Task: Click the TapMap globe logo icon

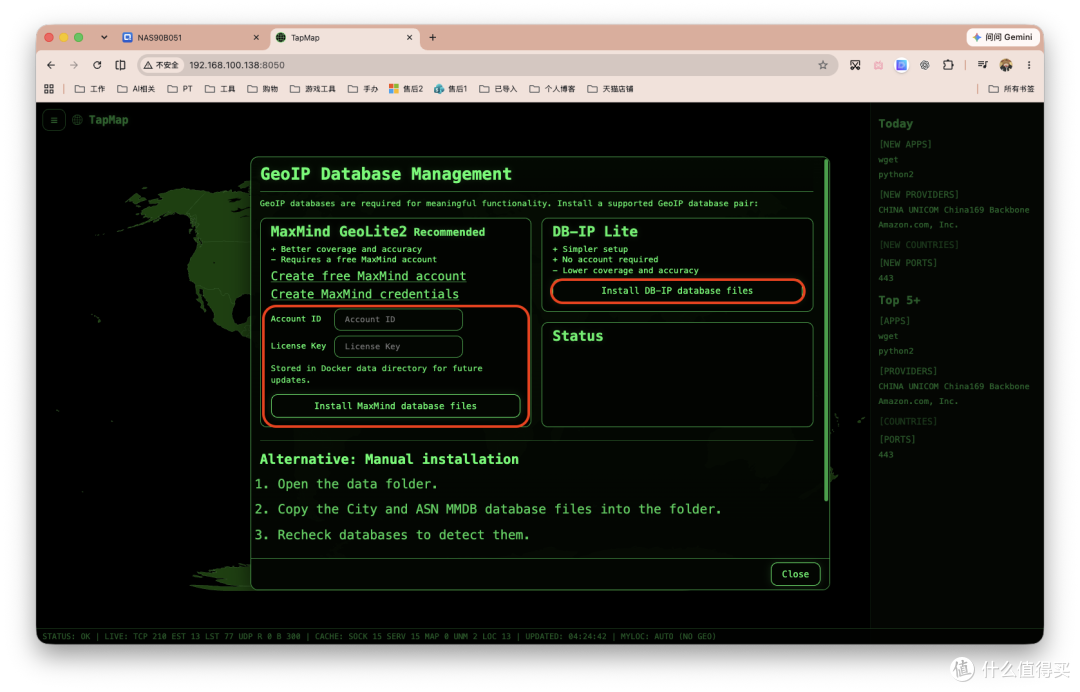Action: point(77,120)
